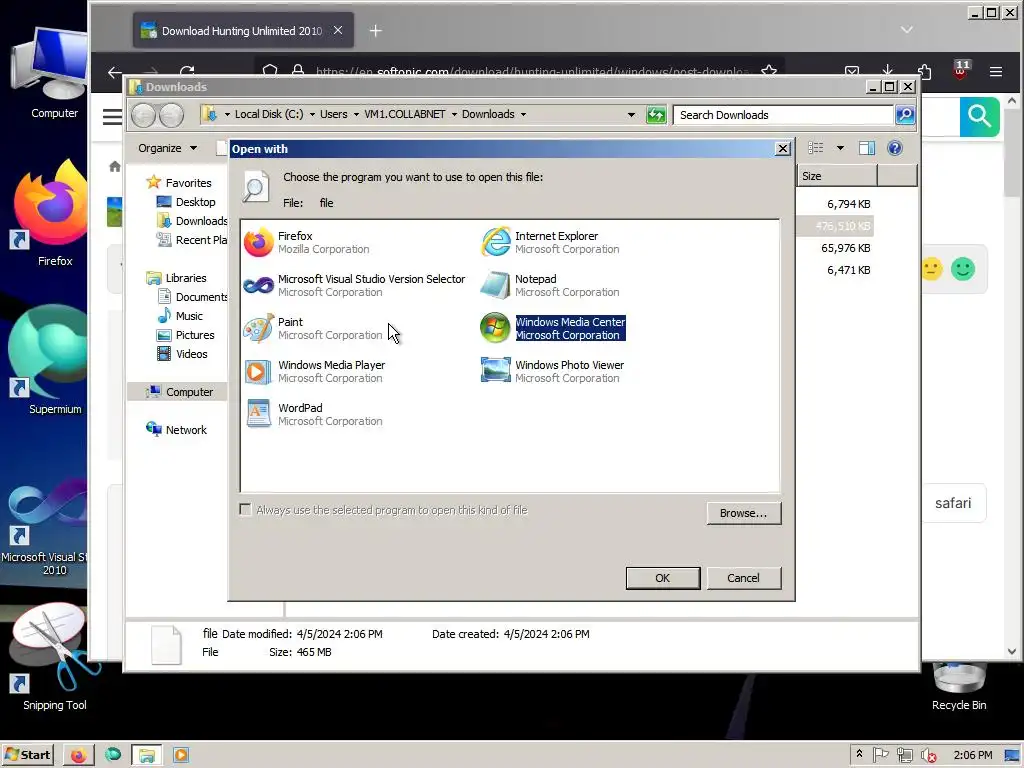Screen dimensions: 1024x768
Task: Sort by the Size column header
Action: [x=836, y=176]
